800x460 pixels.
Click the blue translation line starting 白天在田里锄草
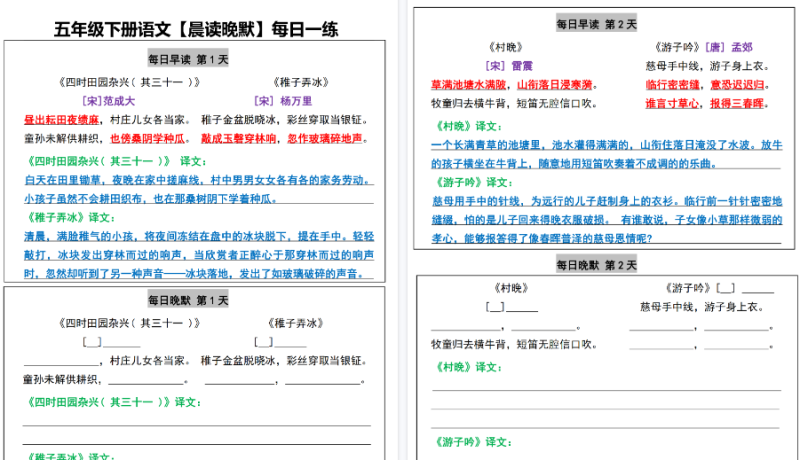[199, 180]
